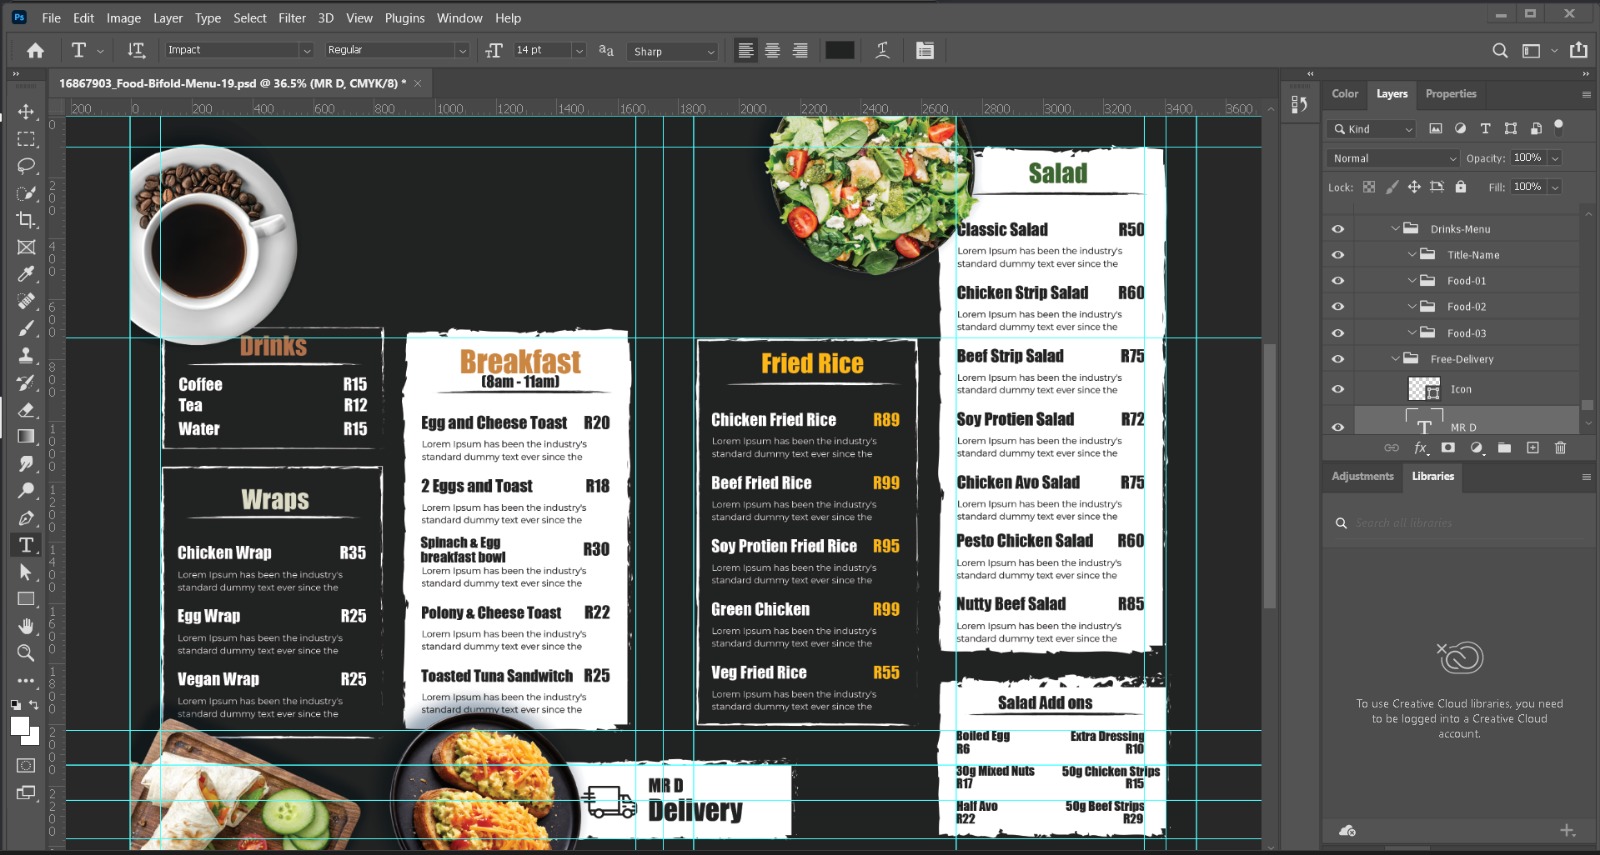Hide the Drinks-Menu layer group
1600x855 pixels.
(x=1338, y=229)
